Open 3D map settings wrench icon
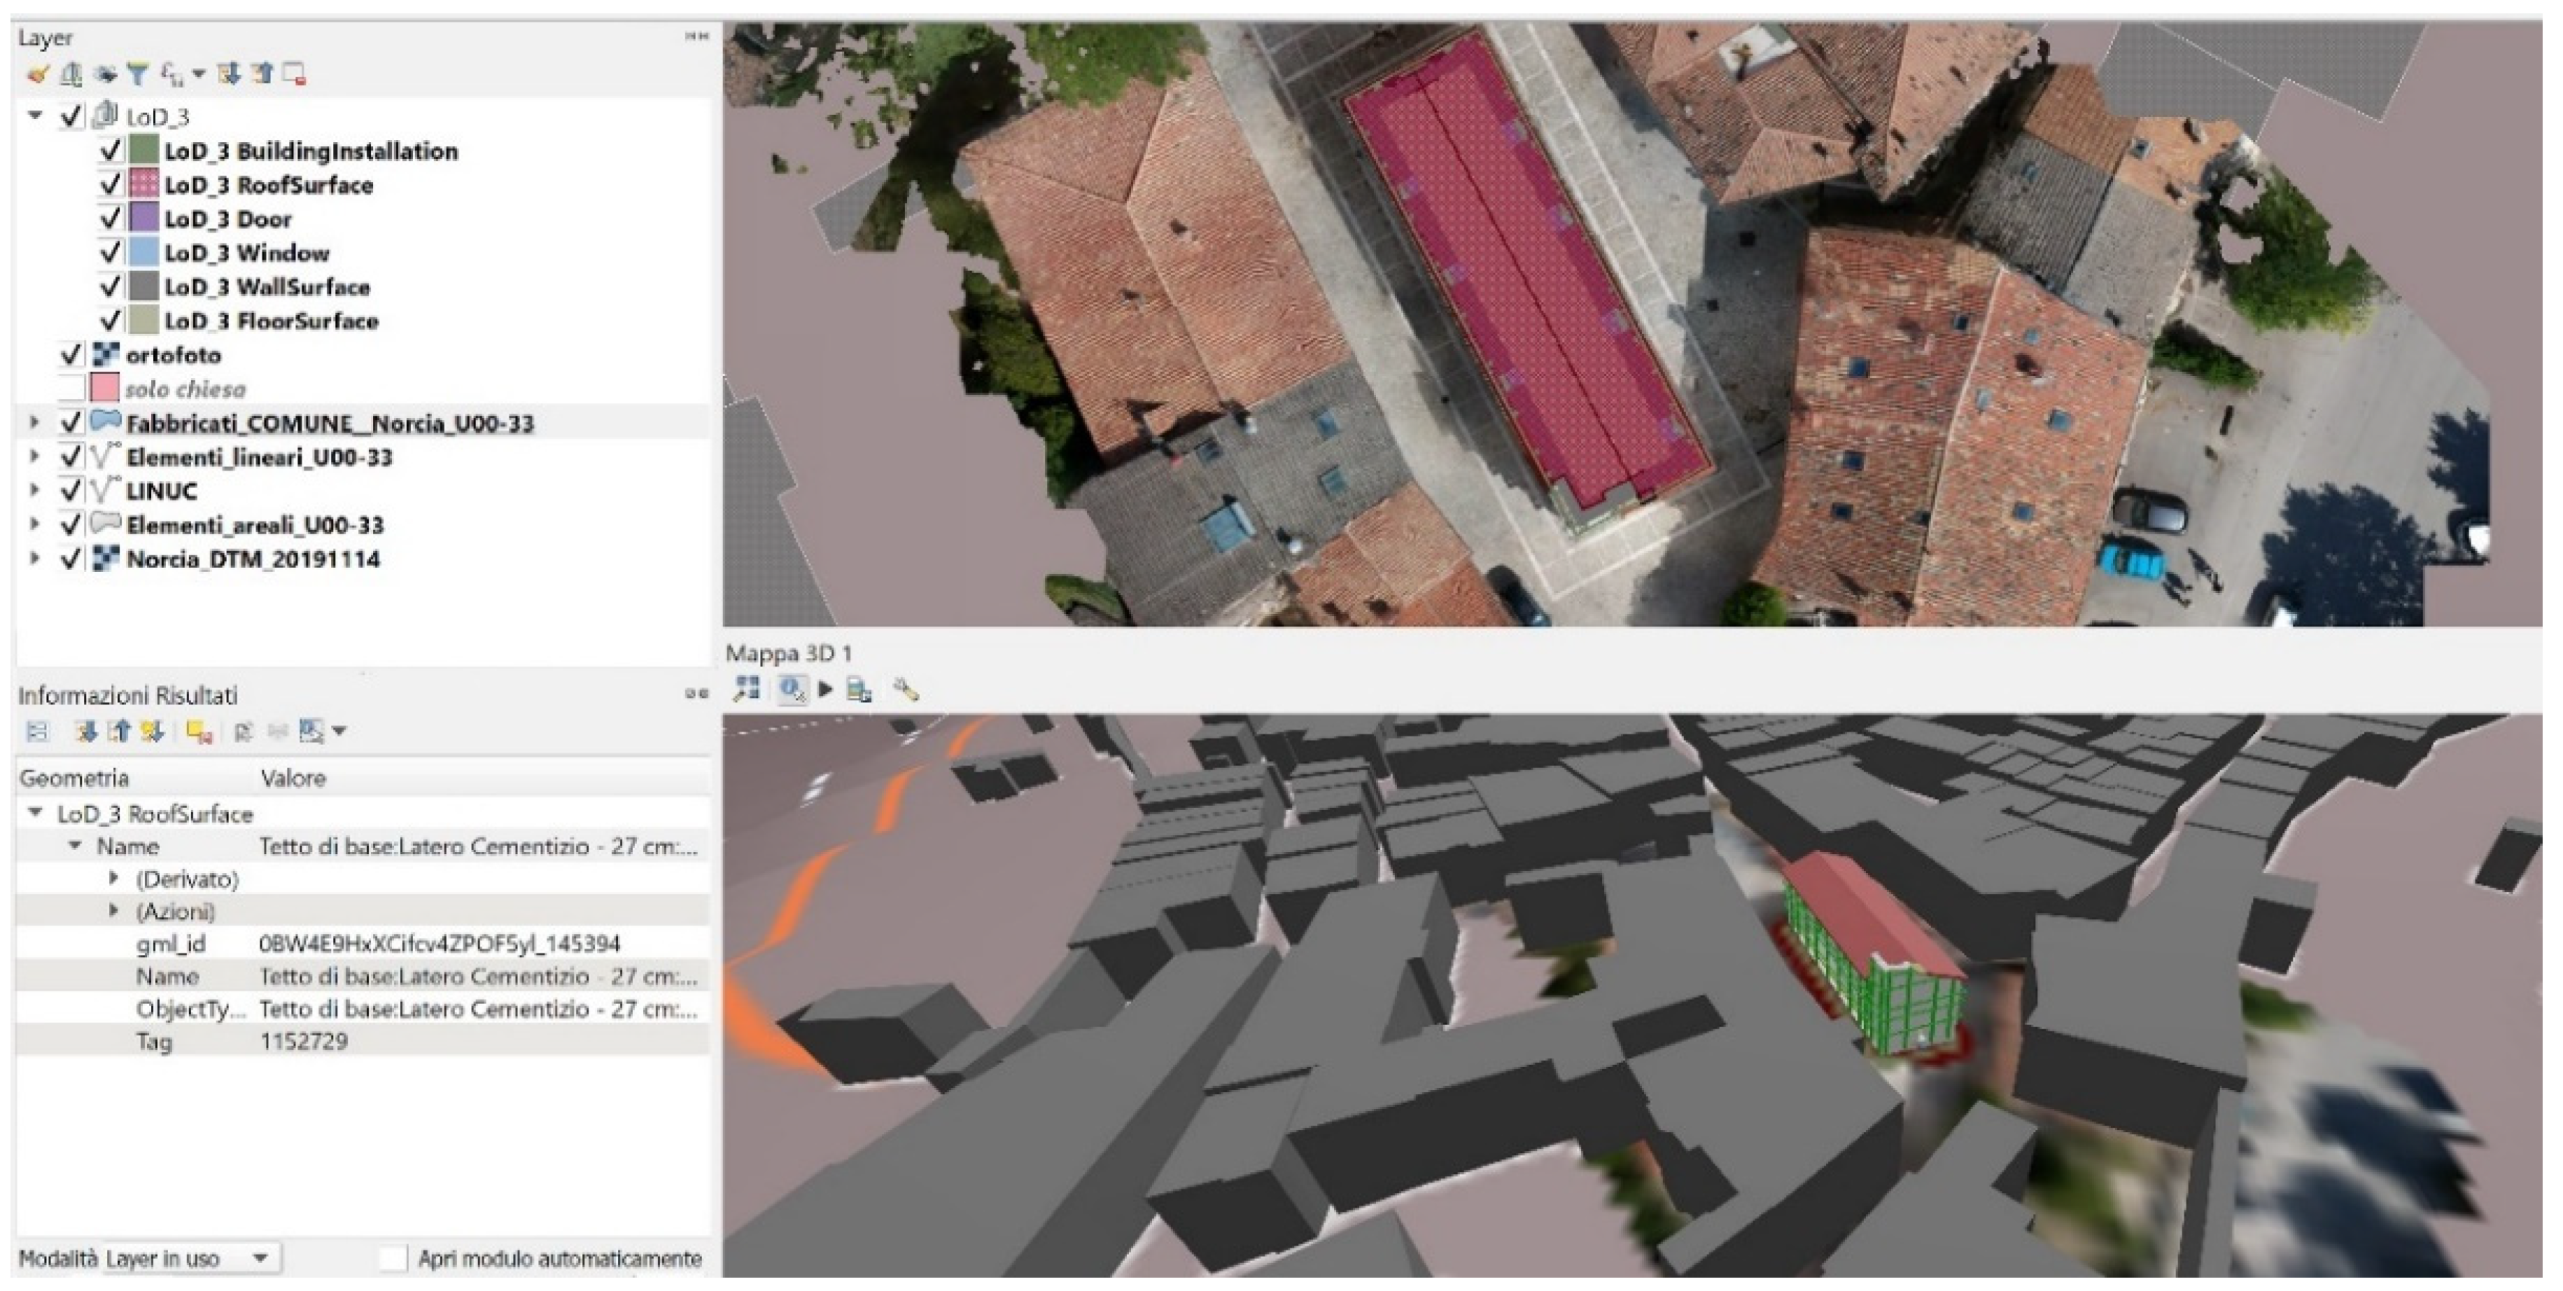The image size is (2563, 1291). coord(906,689)
